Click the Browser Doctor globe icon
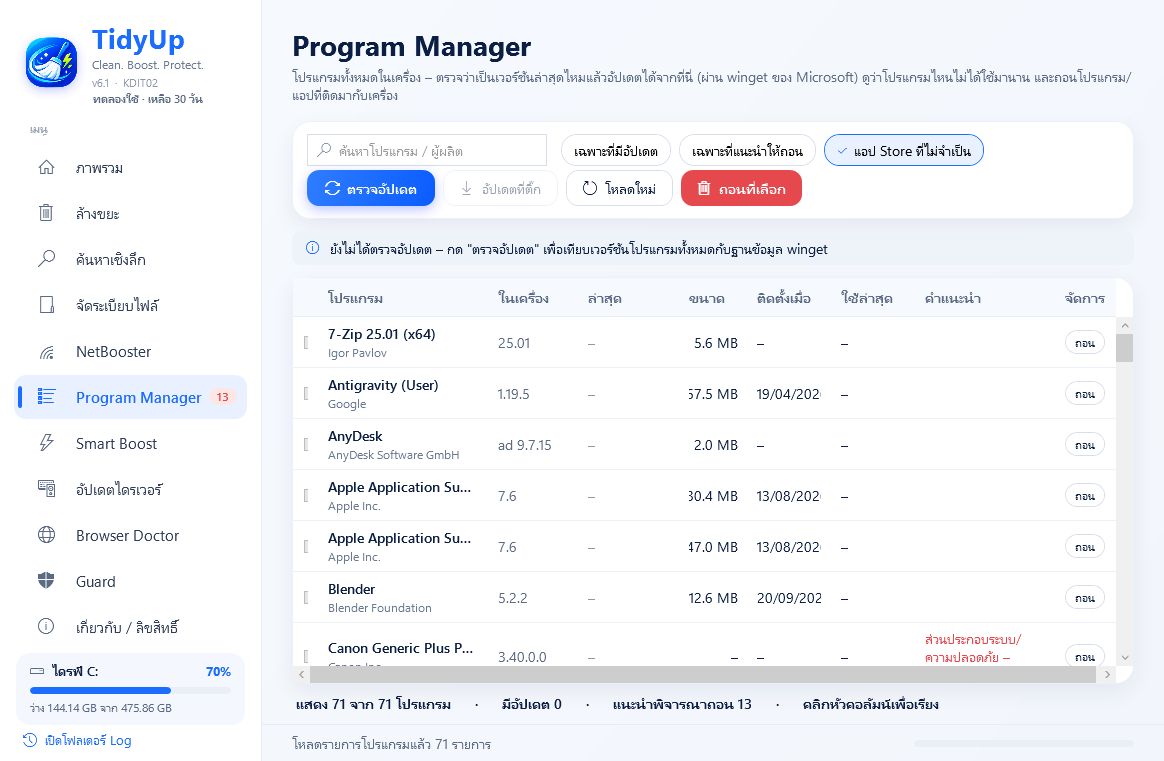Viewport: 1164px width, 761px height. tap(46, 535)
